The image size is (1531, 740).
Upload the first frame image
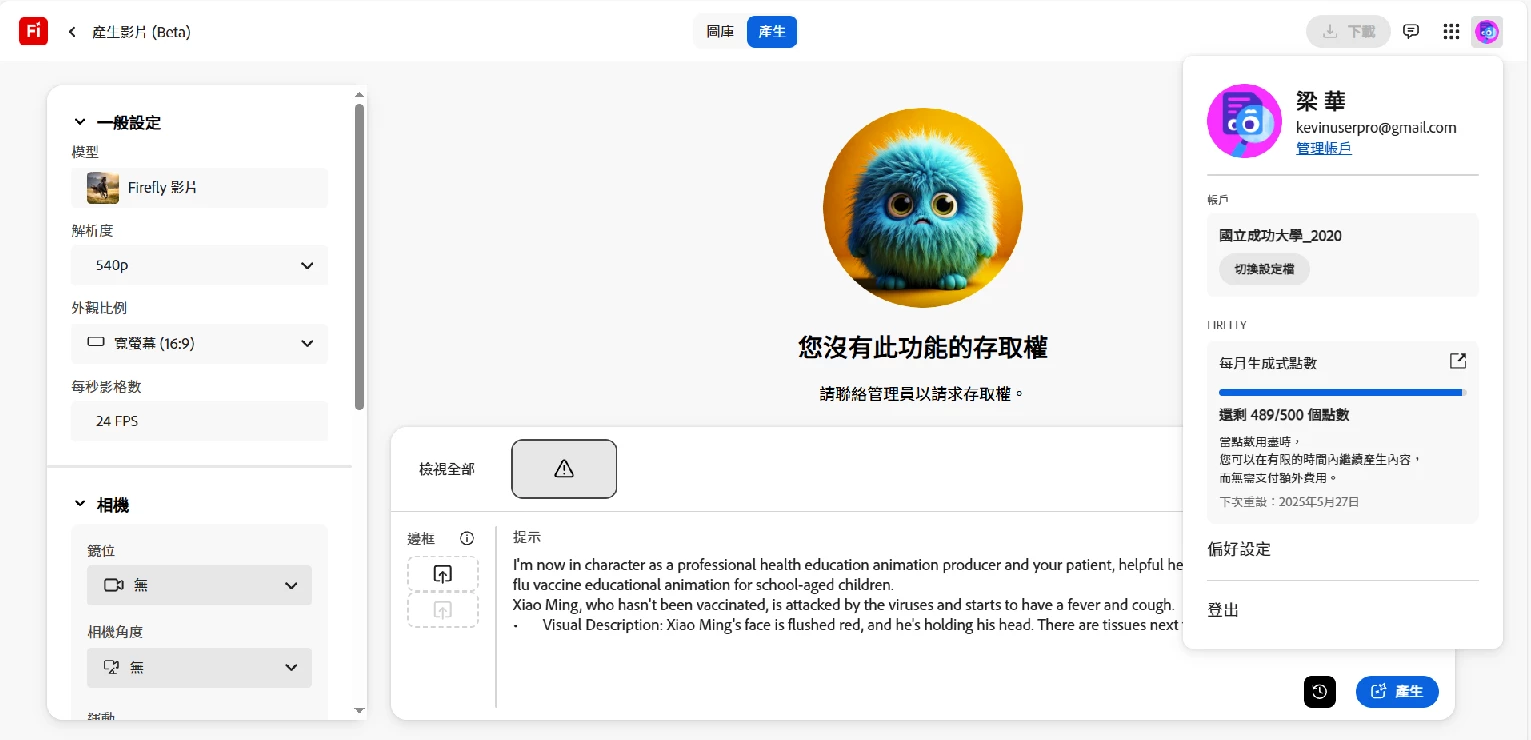[443, 574]
